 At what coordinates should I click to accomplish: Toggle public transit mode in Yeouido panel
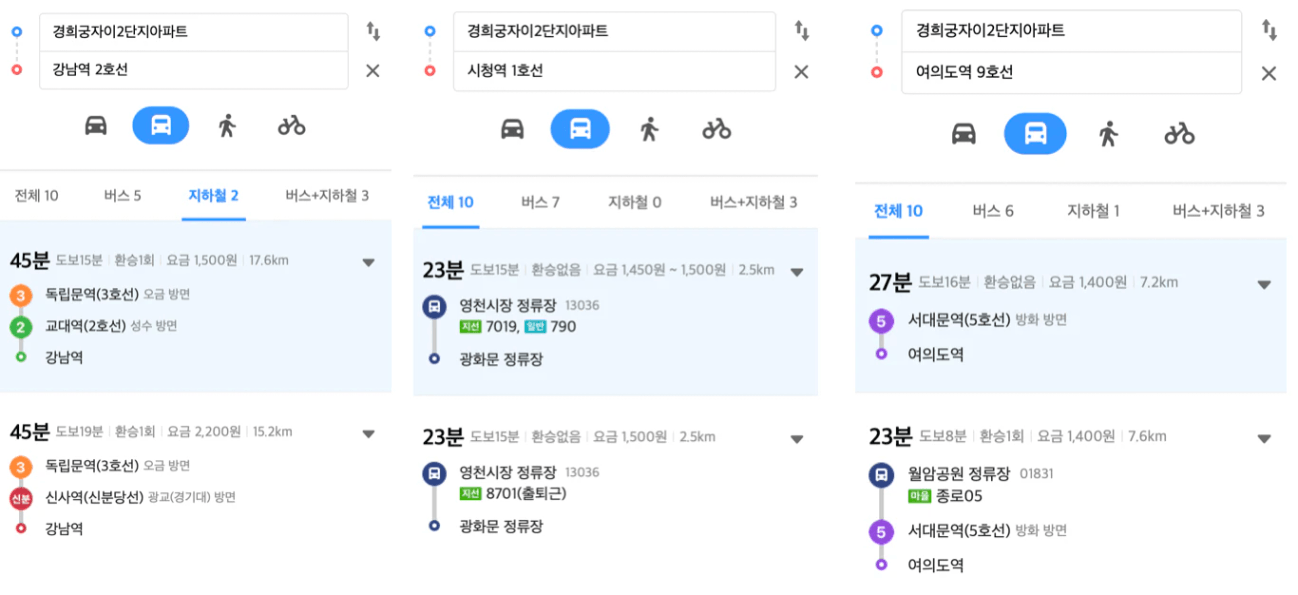tap(1035, 133)
